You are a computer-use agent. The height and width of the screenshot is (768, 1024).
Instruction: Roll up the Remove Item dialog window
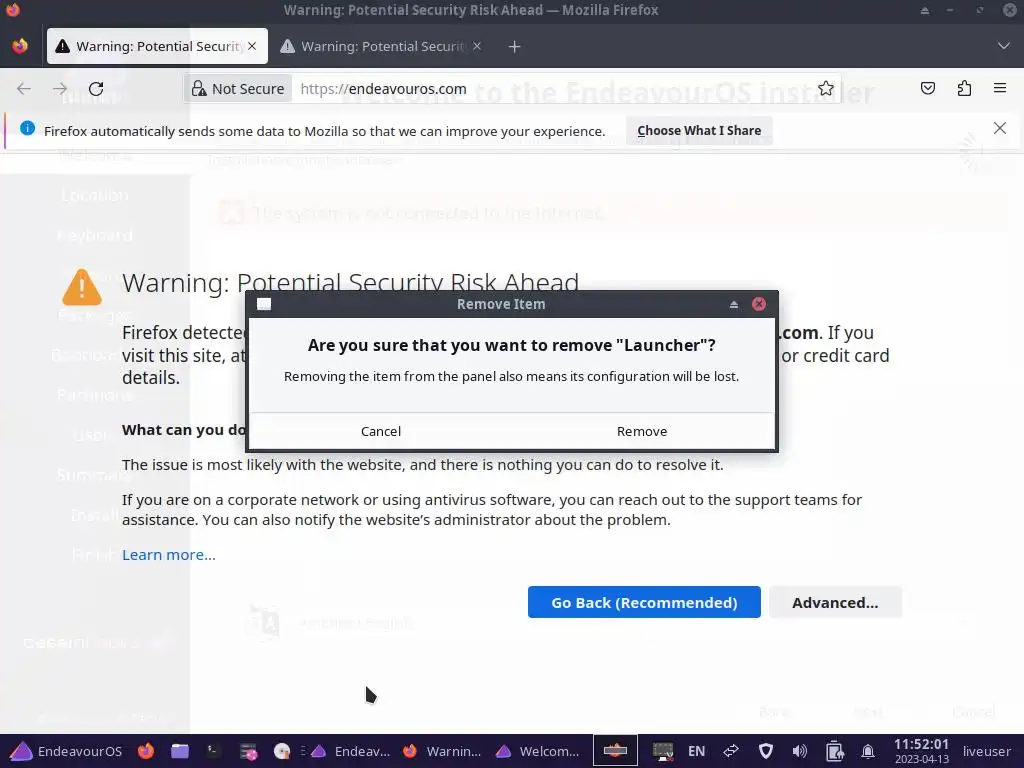pos(733,304)
